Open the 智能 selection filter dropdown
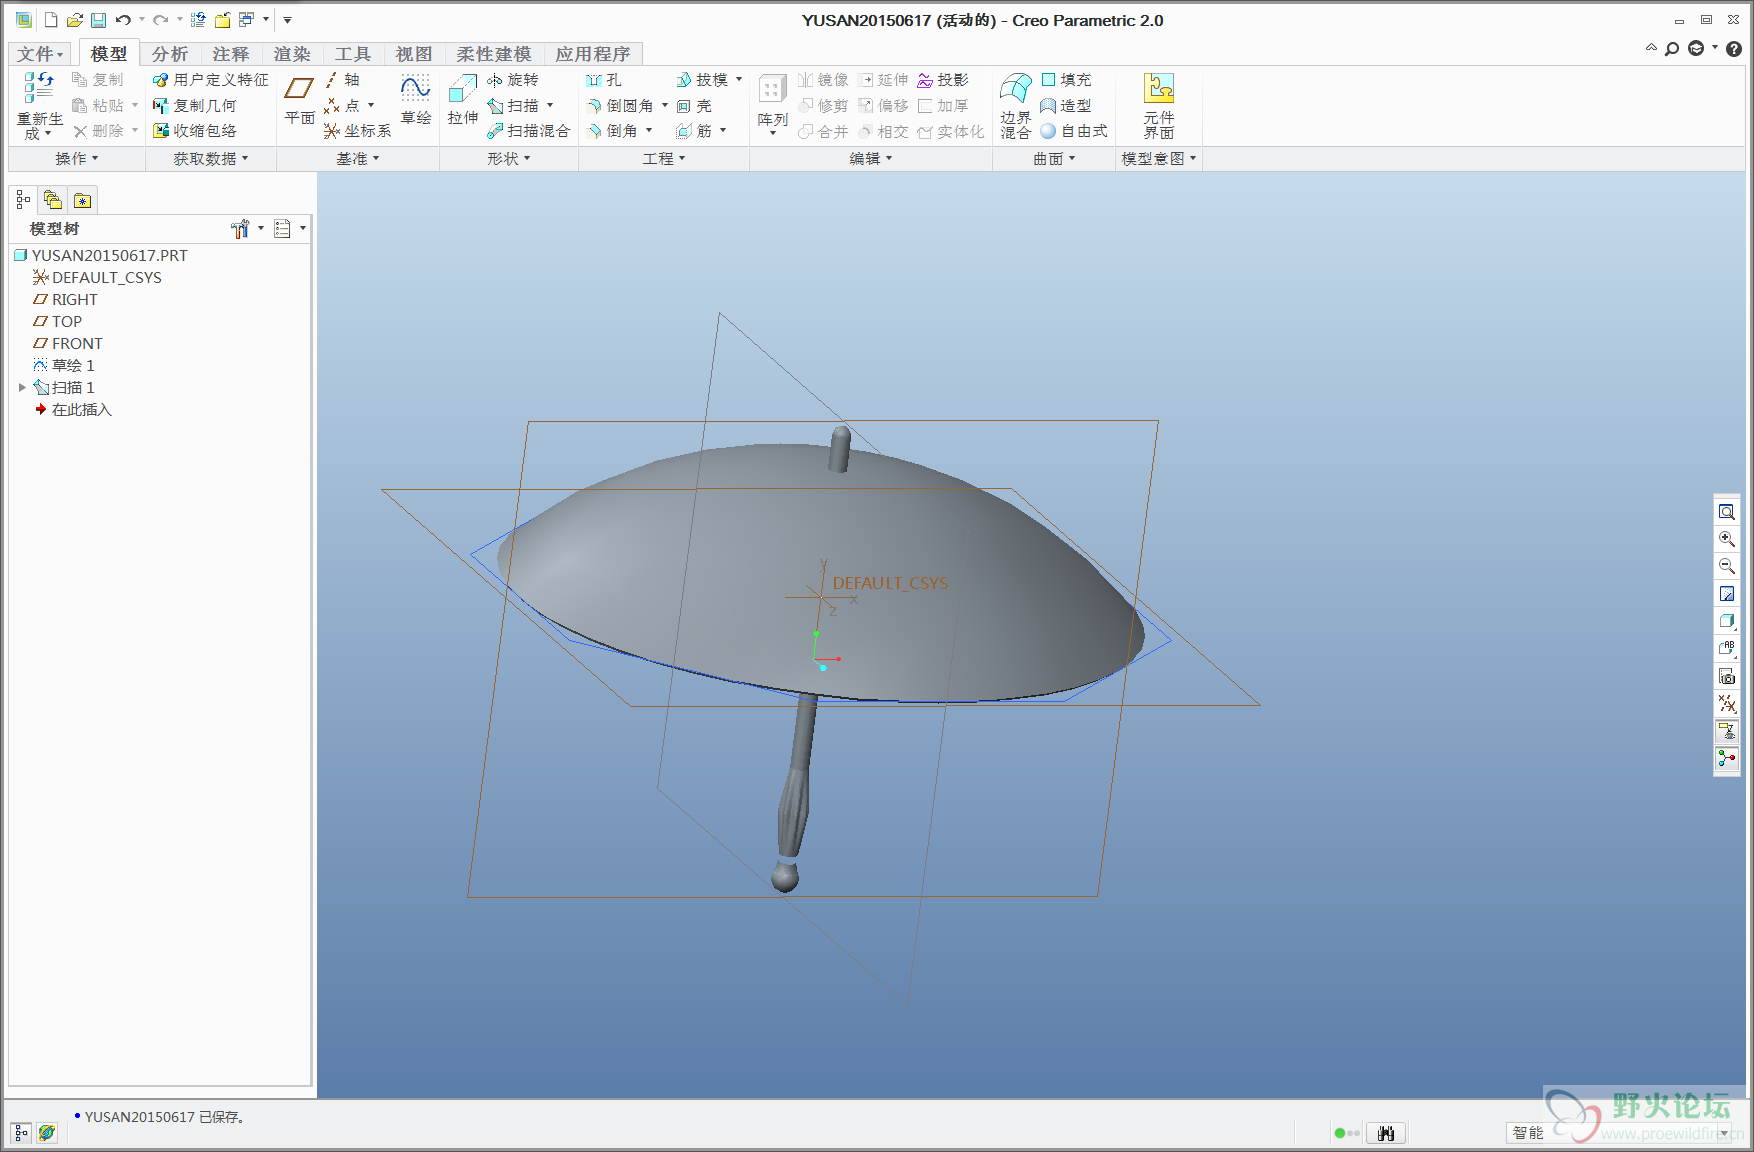 tap(1724, 1133)
